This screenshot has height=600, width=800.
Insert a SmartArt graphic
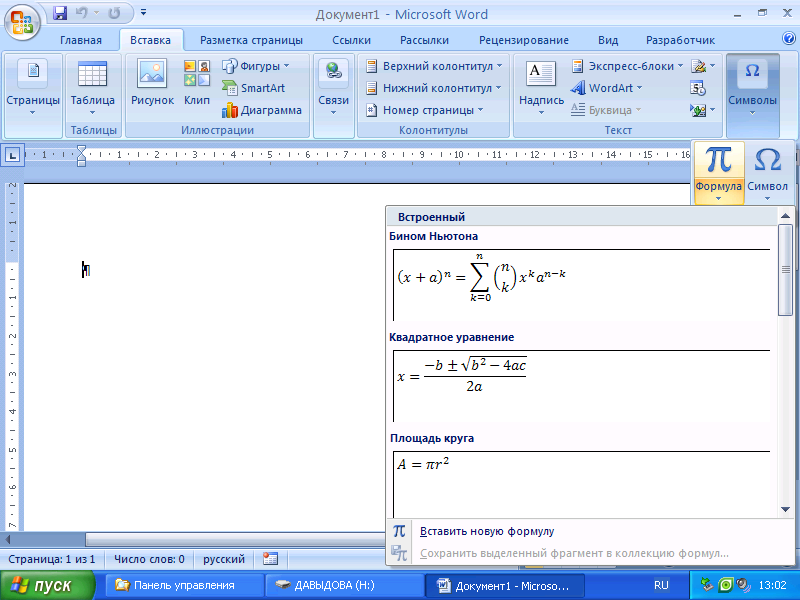pos(254,88)
